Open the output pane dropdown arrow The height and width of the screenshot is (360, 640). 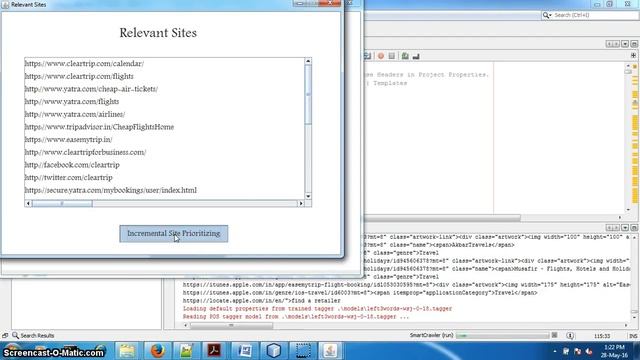tap(625, 227)
